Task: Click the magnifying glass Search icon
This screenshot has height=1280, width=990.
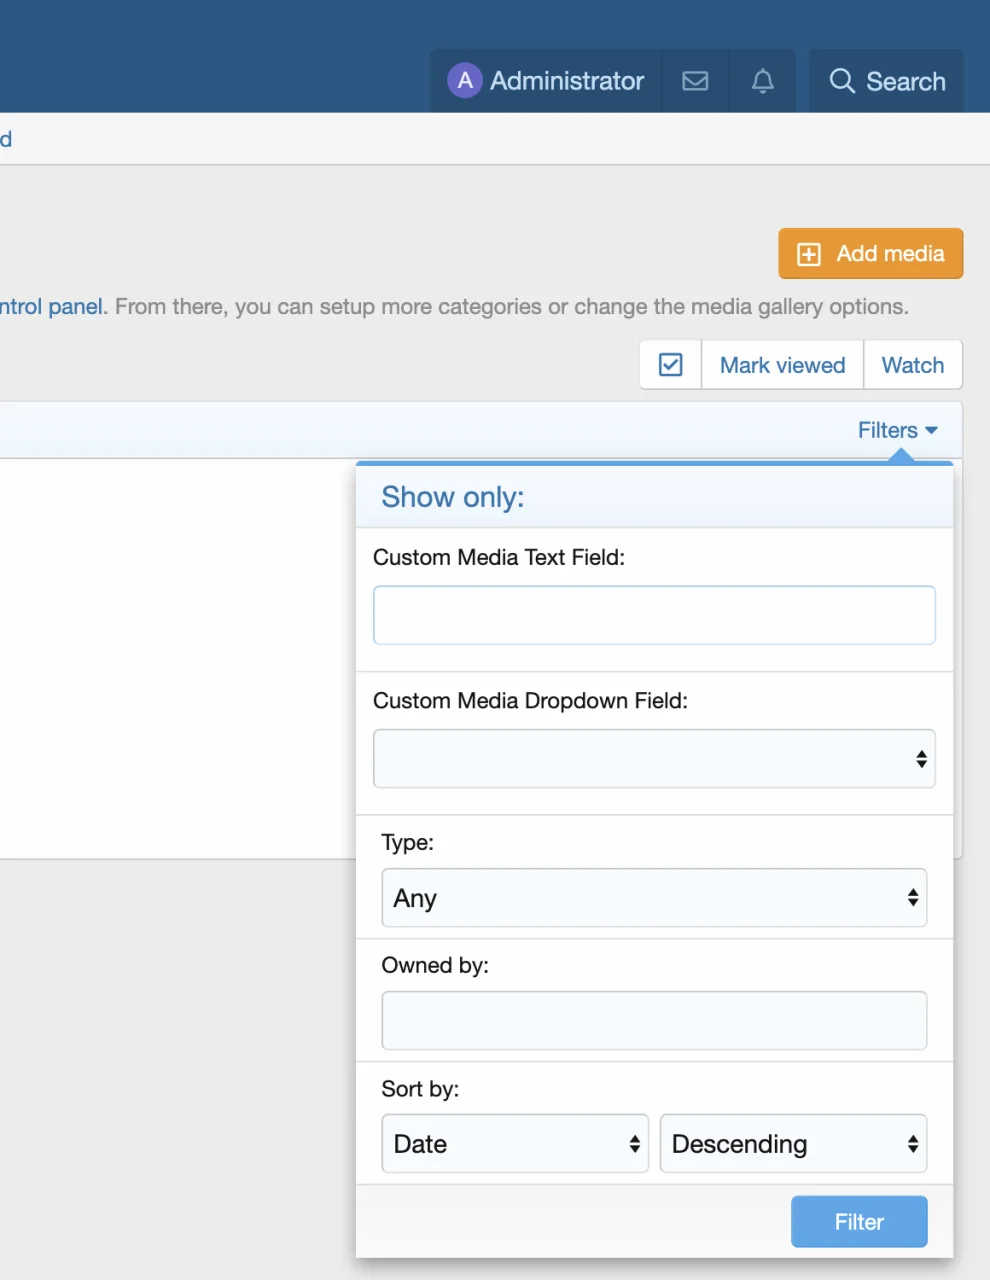Action: [x=842, y=81]
